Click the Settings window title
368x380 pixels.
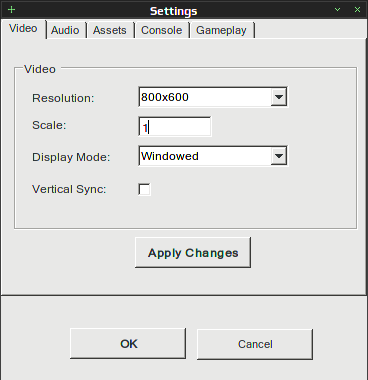[x=173, y=11]
